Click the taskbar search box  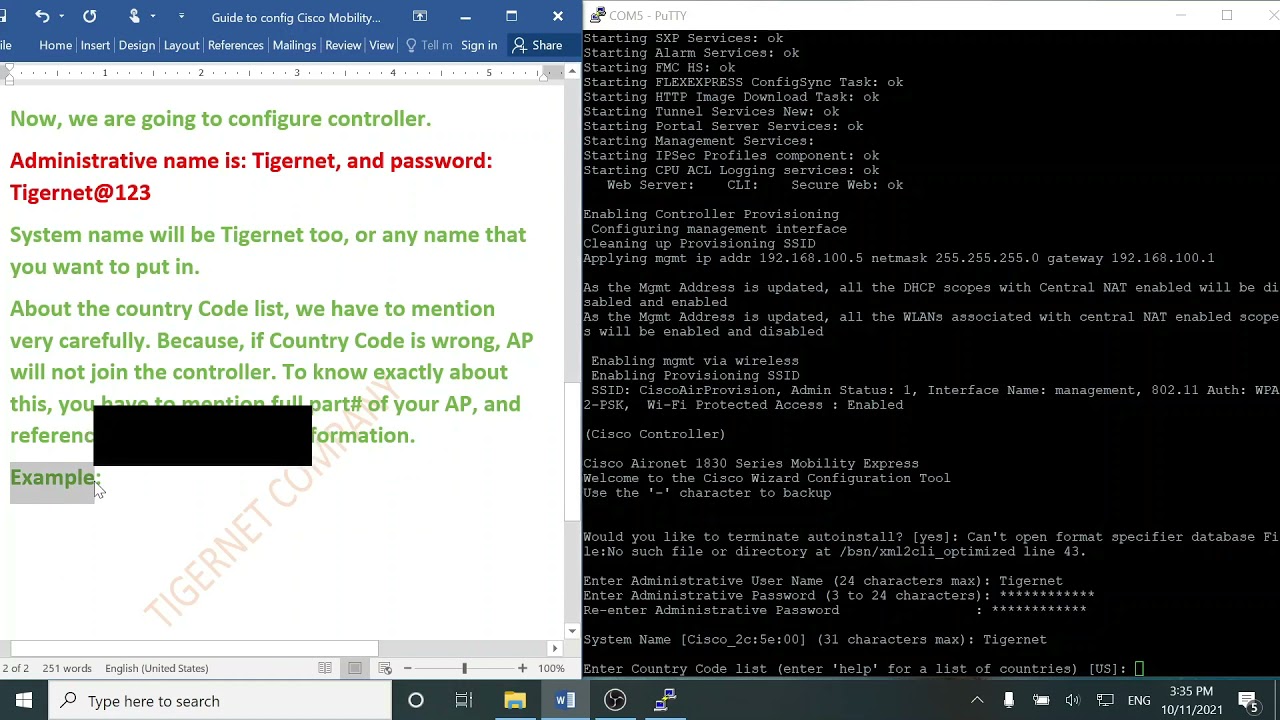(x=219, y=701)
